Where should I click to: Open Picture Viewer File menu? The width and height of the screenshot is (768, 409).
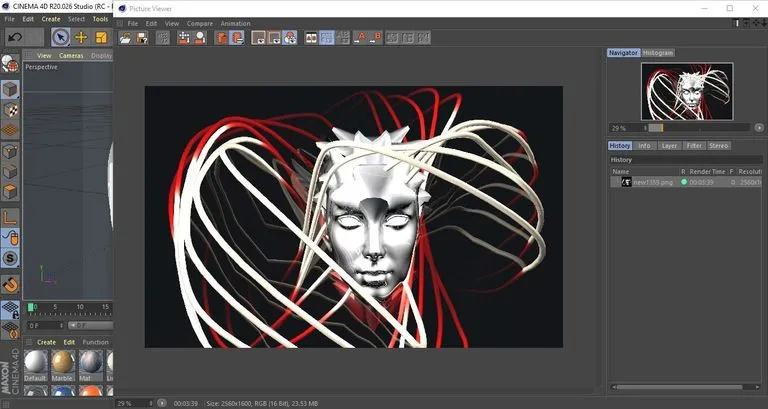pos(133,24)
